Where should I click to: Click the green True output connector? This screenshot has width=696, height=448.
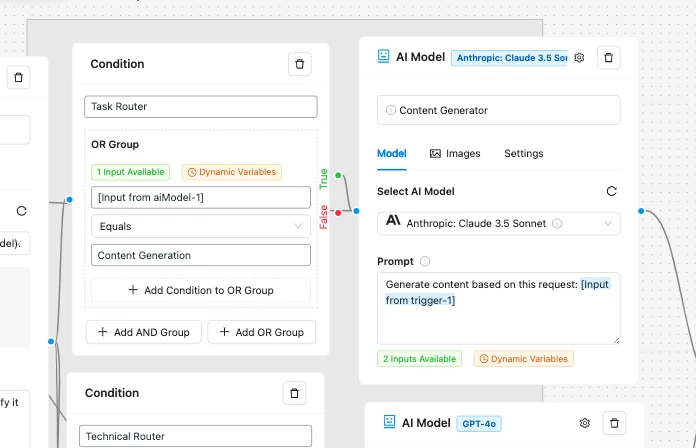tap(338, 176)
